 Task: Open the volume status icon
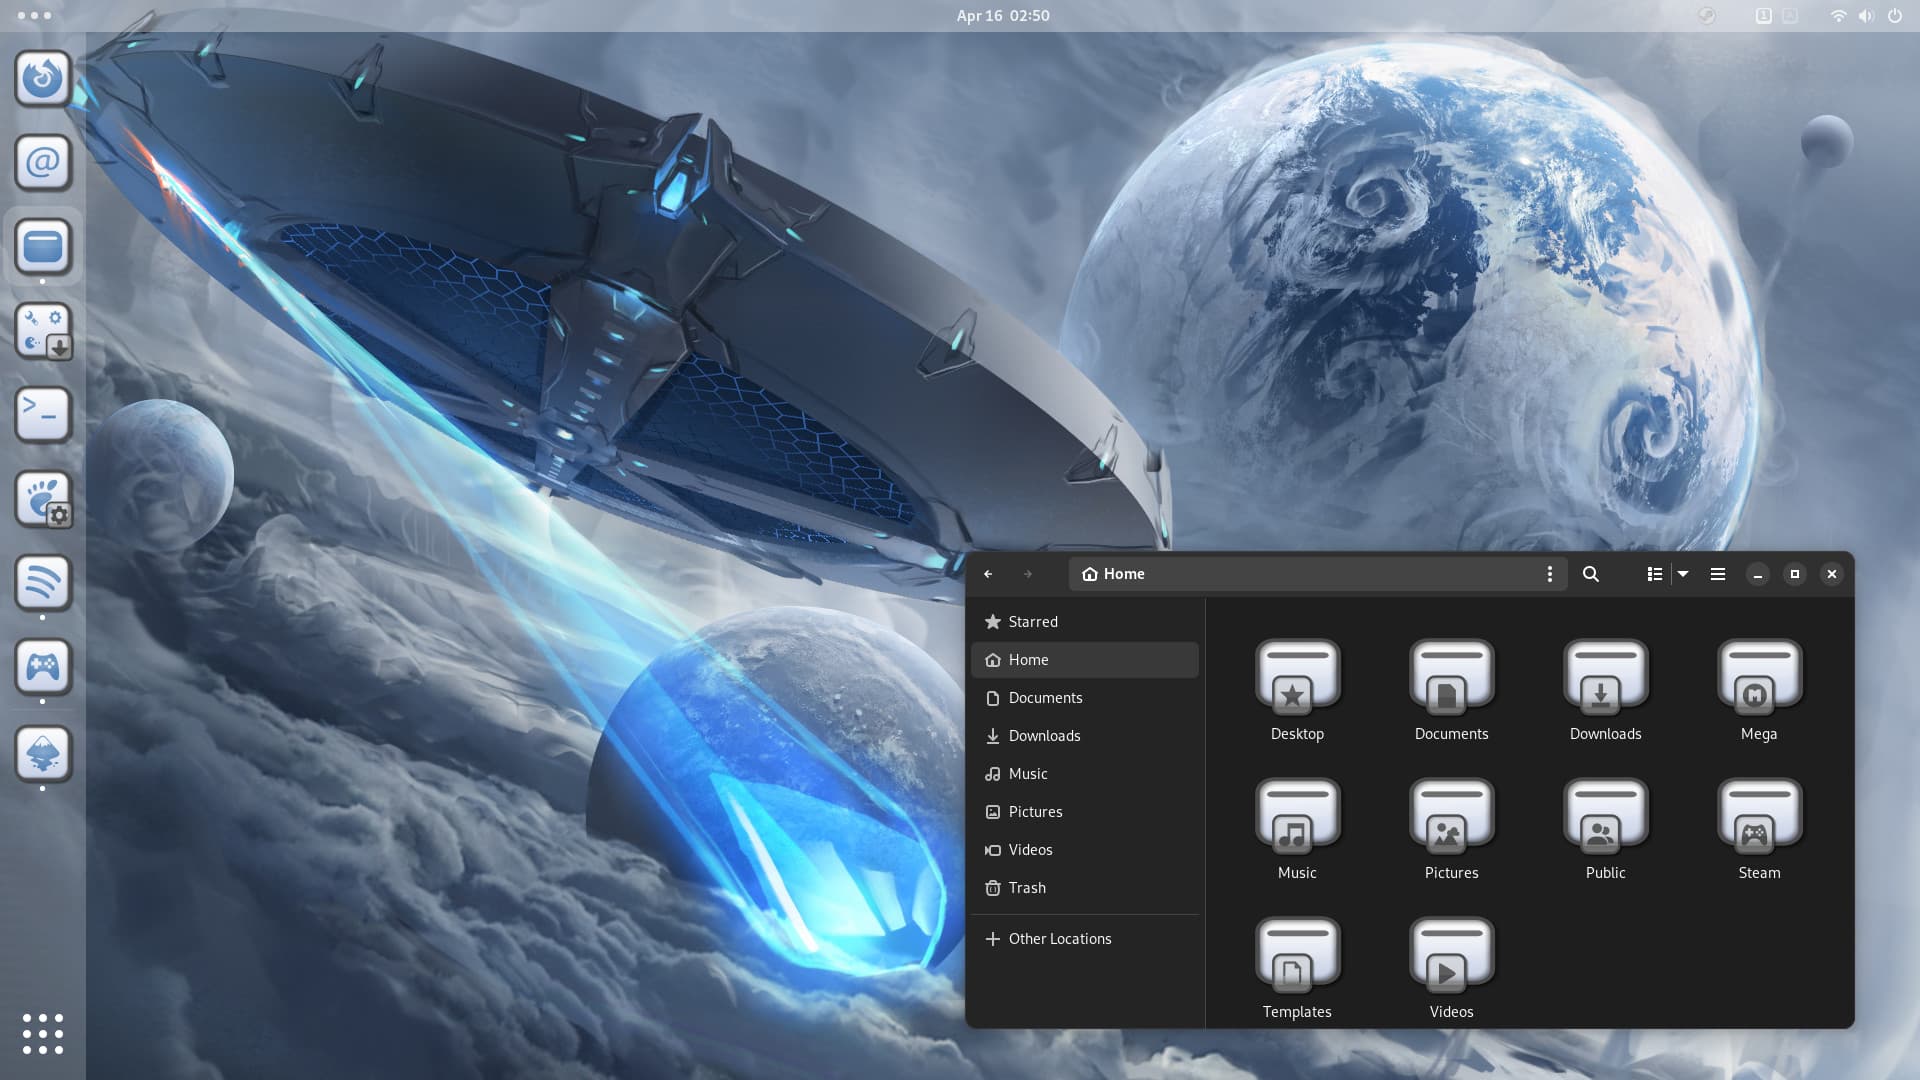tap(1866, 15)
